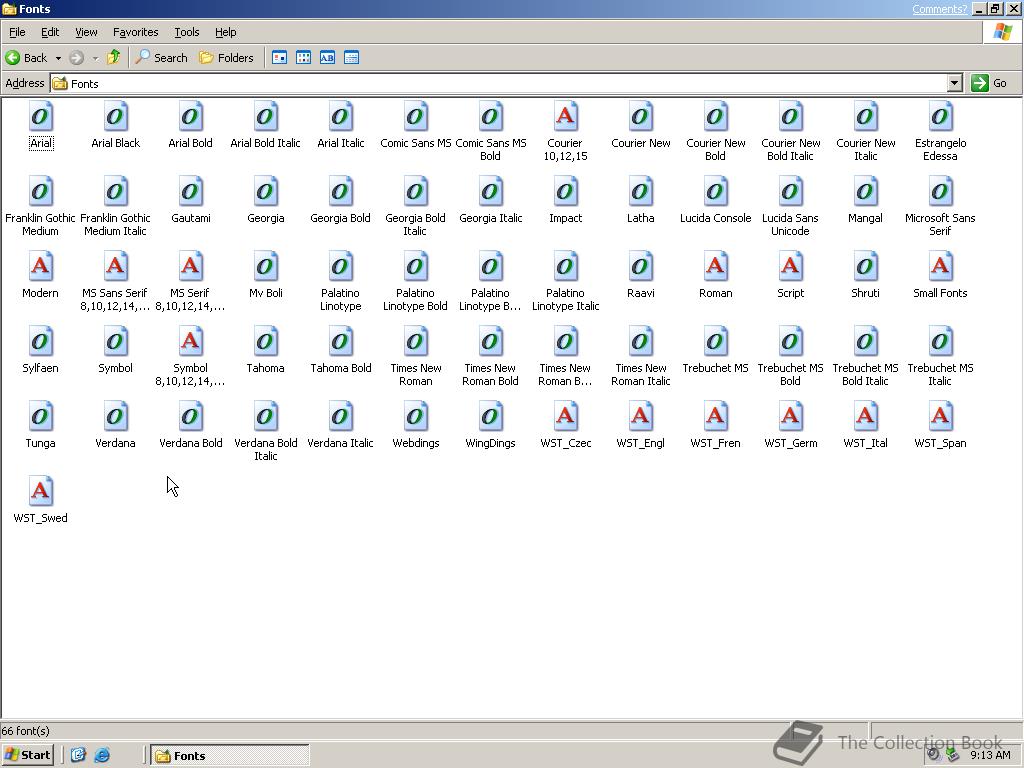Click the Forward navigation arrow
1024x768 pixels.
pyautogui.click(x=76, y=57)
